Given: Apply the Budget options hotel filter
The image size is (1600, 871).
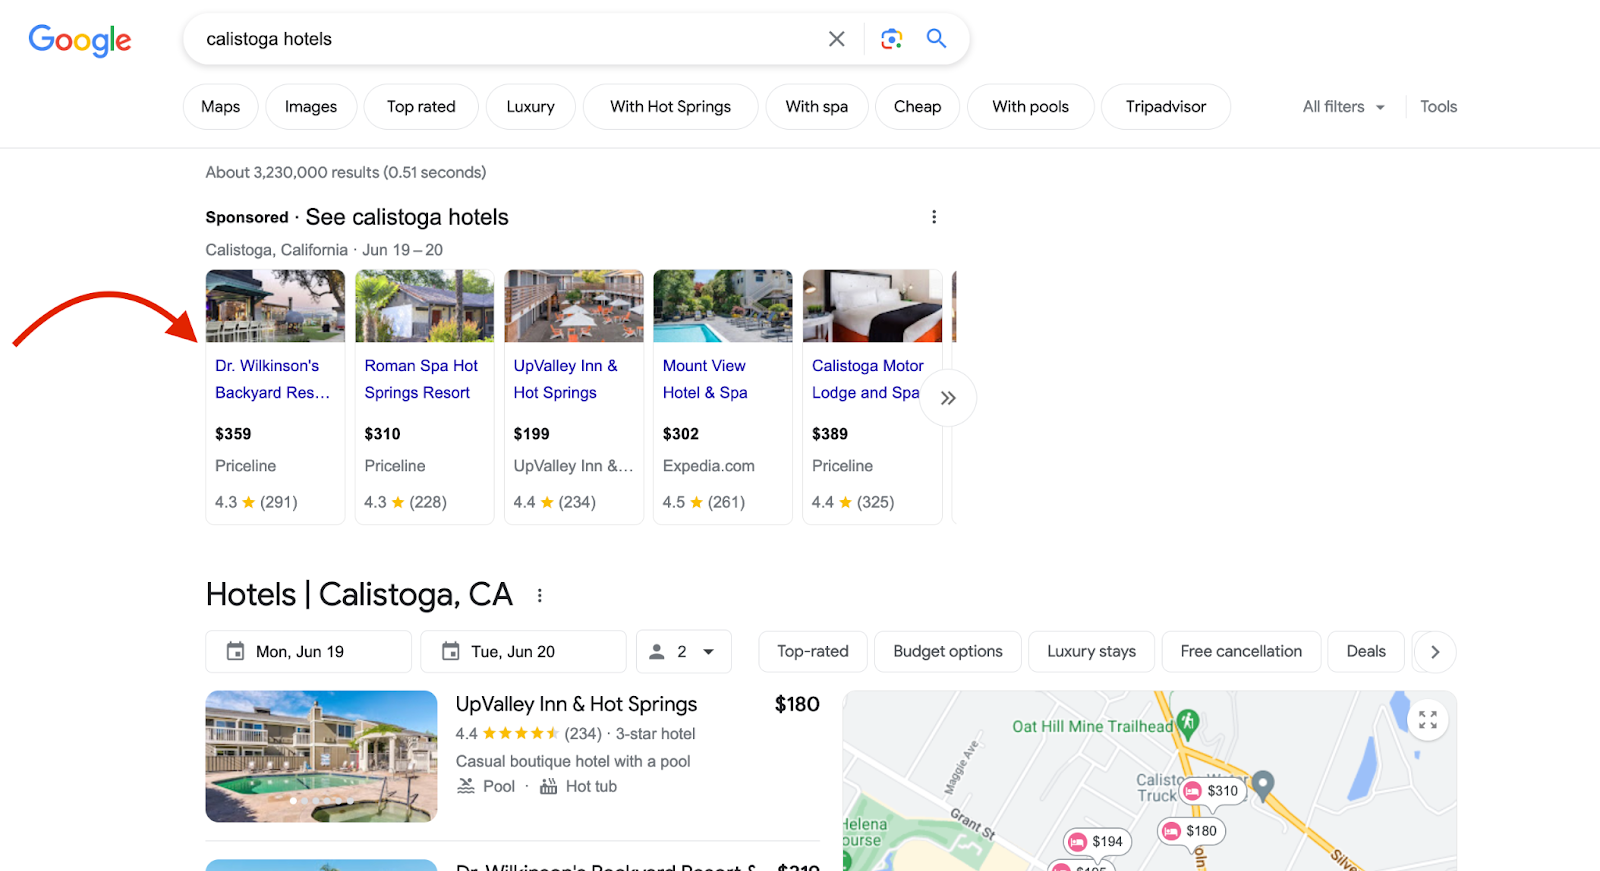Looking at the screenshot, I should 948,652.
